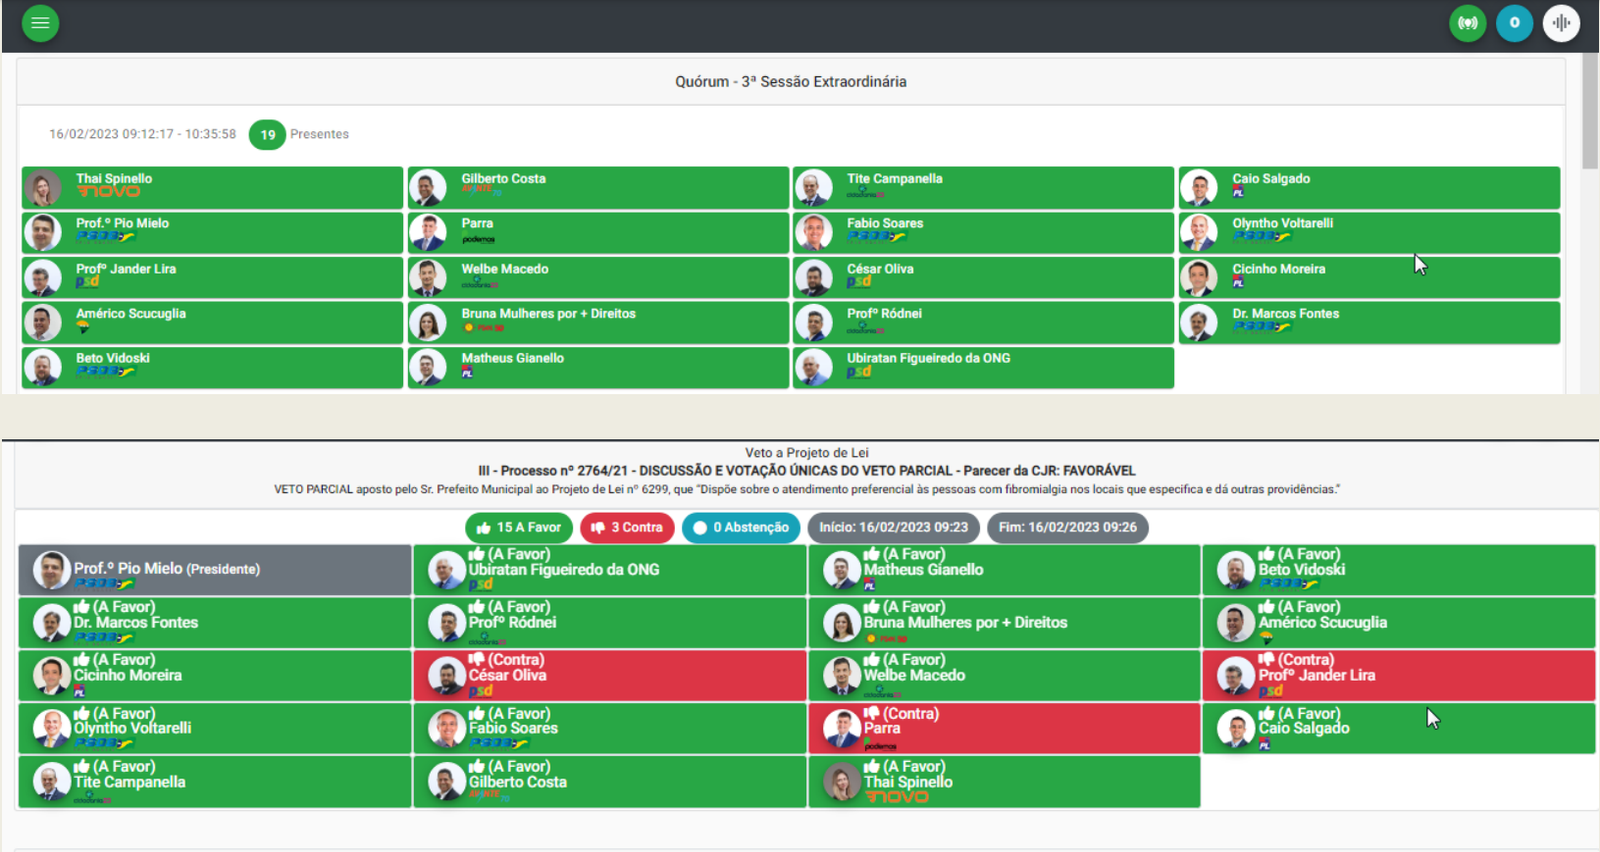Select Profº Jander Lira's Contra vote card
The width and height of the screenshot is (1600, 852).
pos(1397,676)
